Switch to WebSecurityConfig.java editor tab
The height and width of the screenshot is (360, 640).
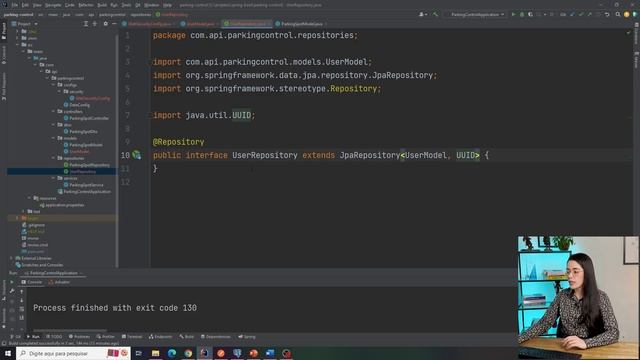pyautogui.click(x=149, y=24)
